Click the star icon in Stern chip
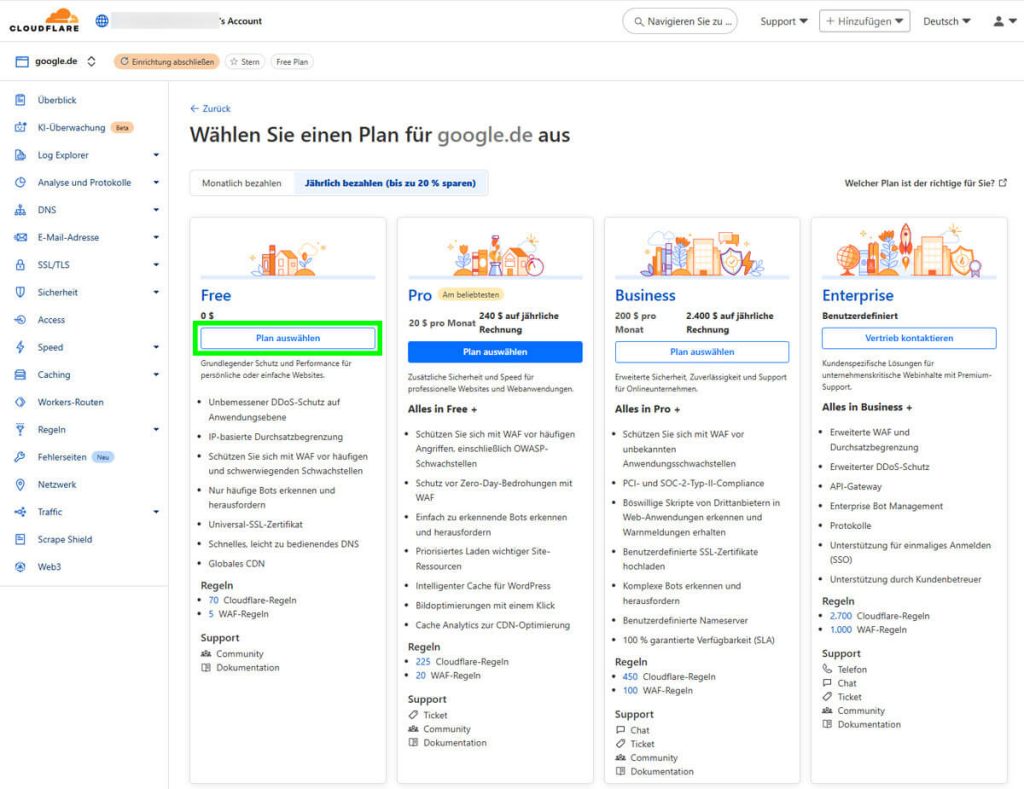The height and width of the screenshot is (789, 1024). (x=234, y=61)
